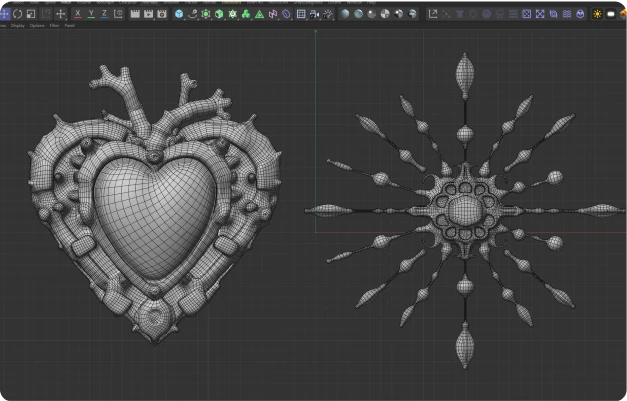The height and width of the screenshot is (401, 627).
Task: Open the solid green cube generator menu
Action: (219, 14)
